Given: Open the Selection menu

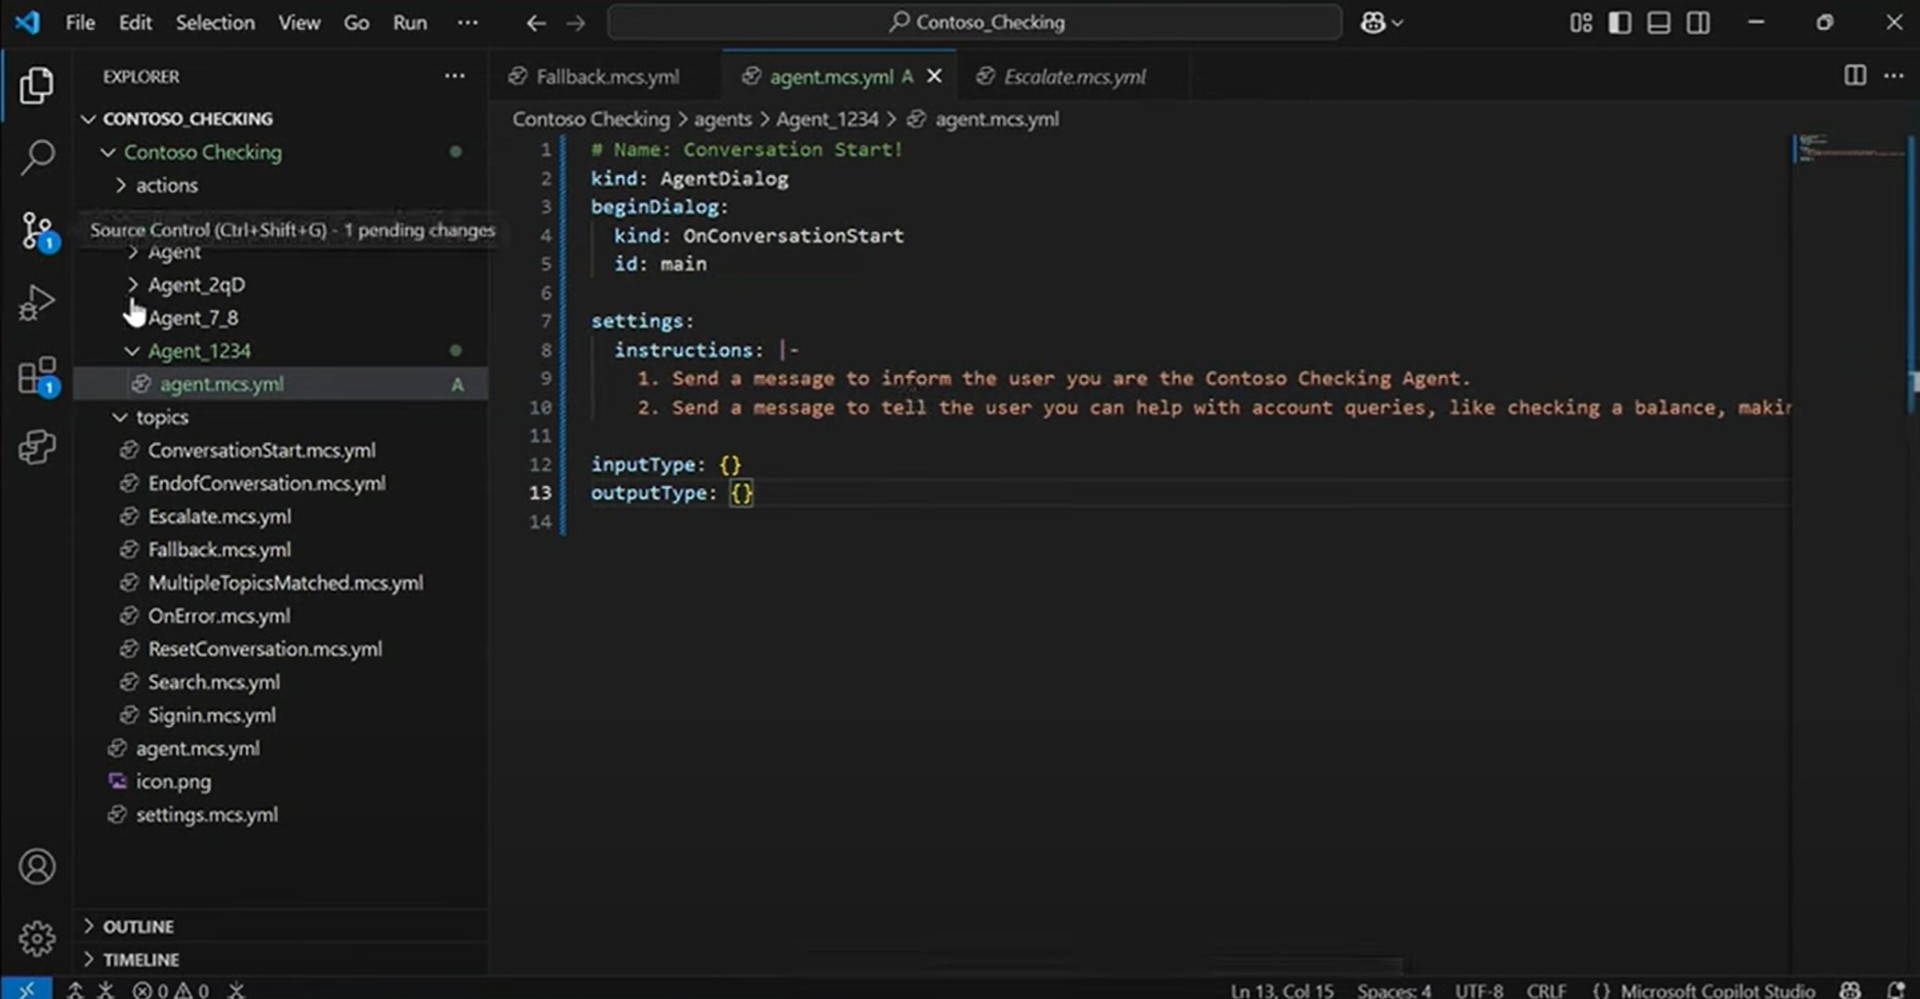Looking at the screenshot, I should pos(215,22).
